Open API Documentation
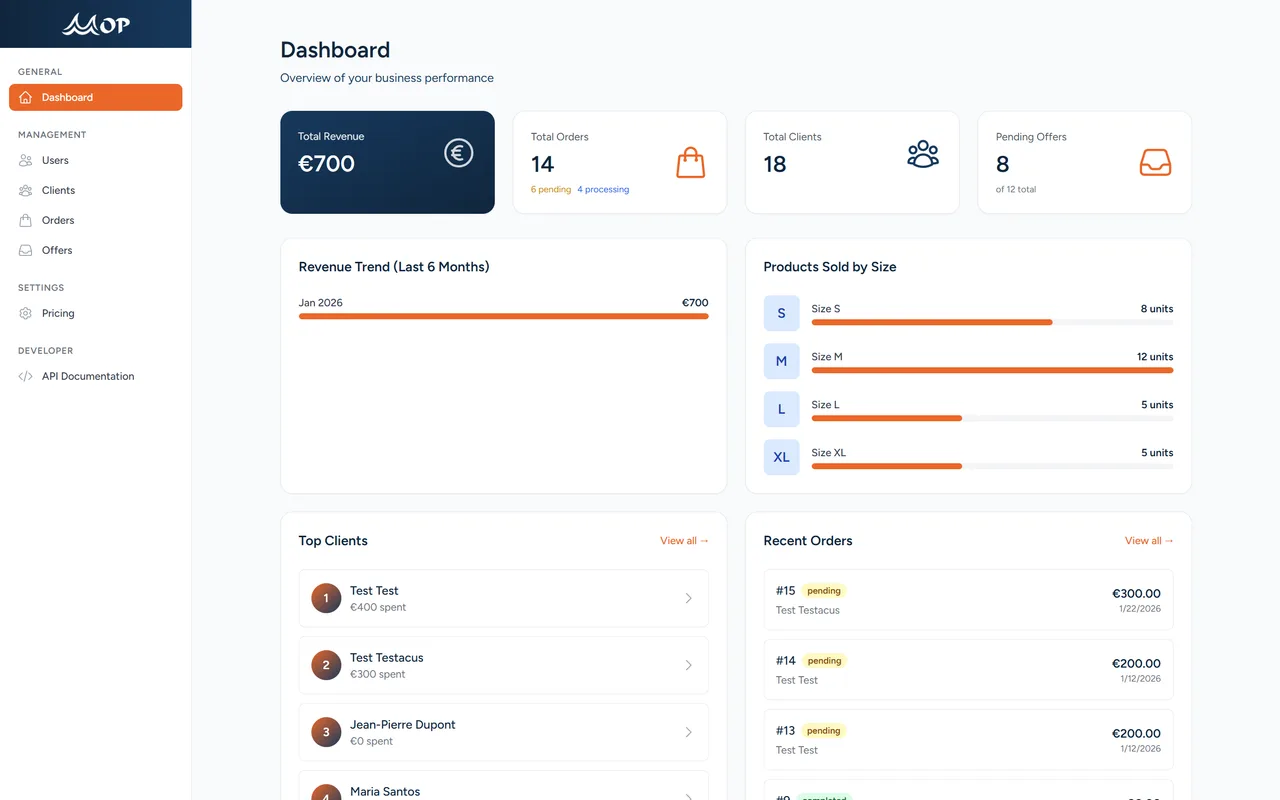The width and height of the screenshot is (1280, 800). click(x=96, y=376)
